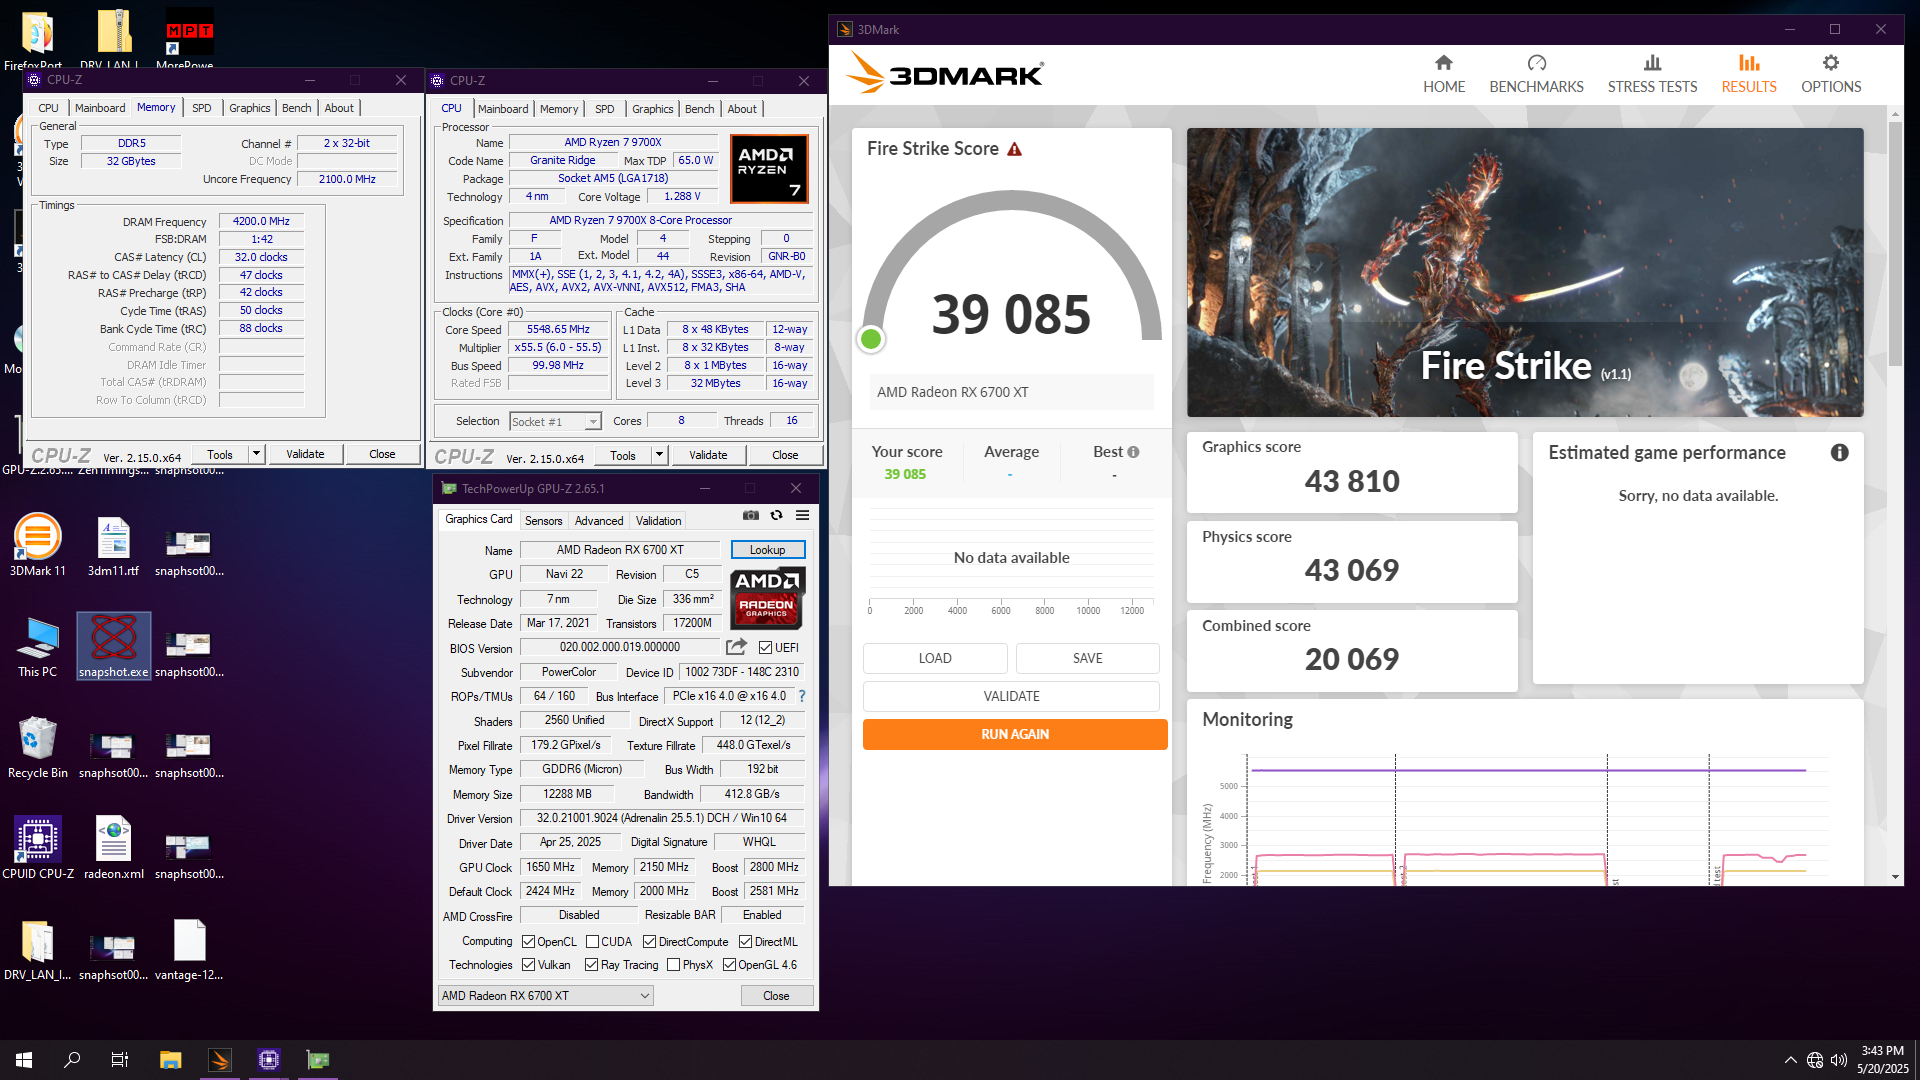
Task: Toggle DirectML checkbox in GPU-Z
Action: [745, 942]
